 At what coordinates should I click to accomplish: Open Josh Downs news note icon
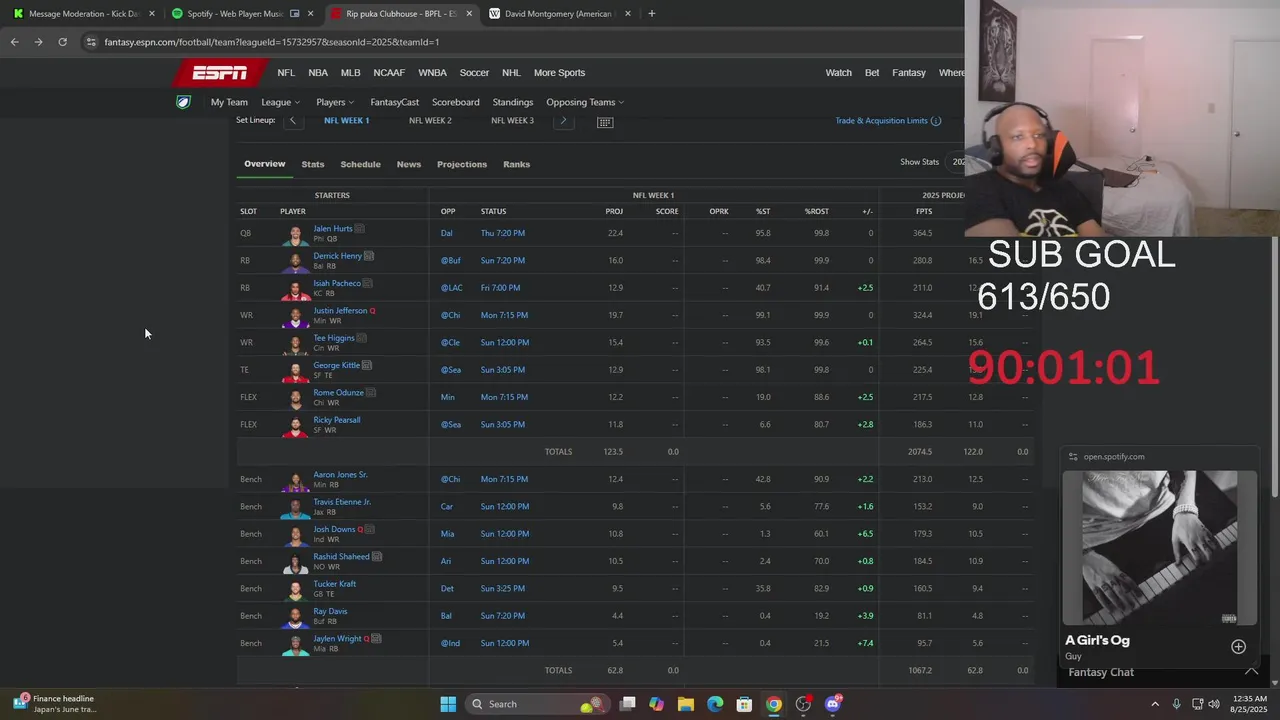pyautogui.click(x=369, y=529)
